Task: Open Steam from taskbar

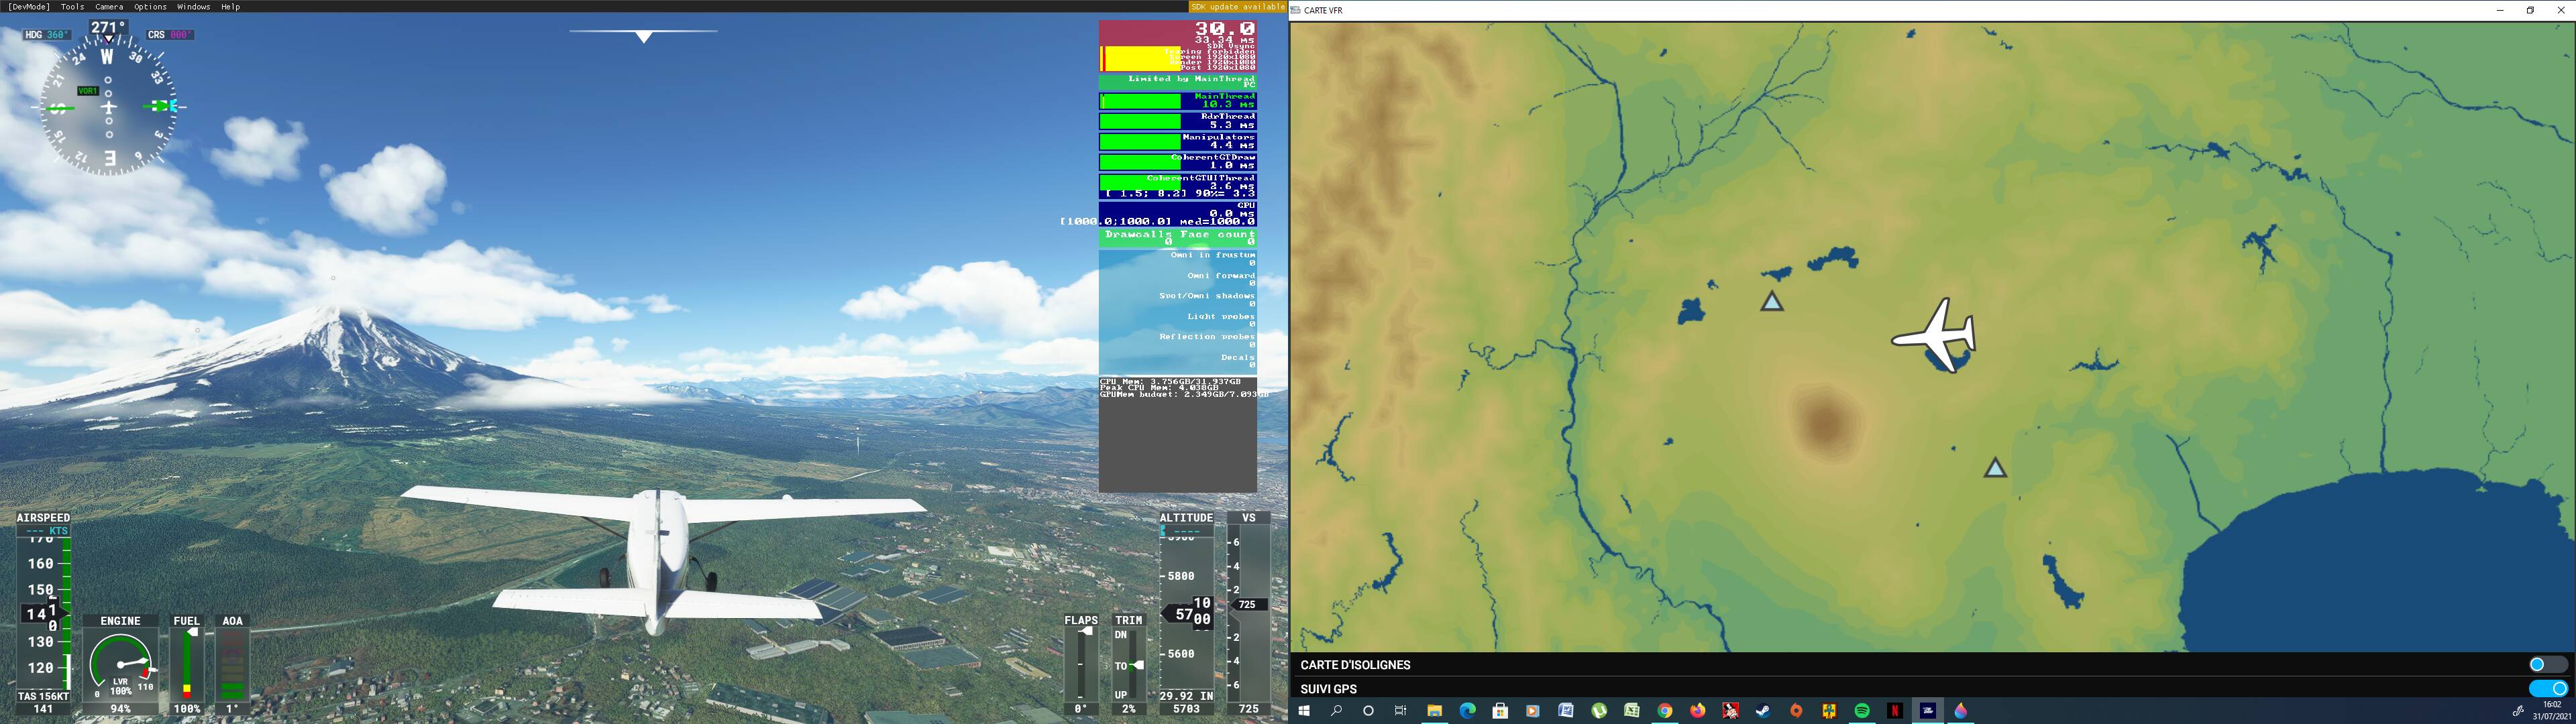Action: 1763,711
